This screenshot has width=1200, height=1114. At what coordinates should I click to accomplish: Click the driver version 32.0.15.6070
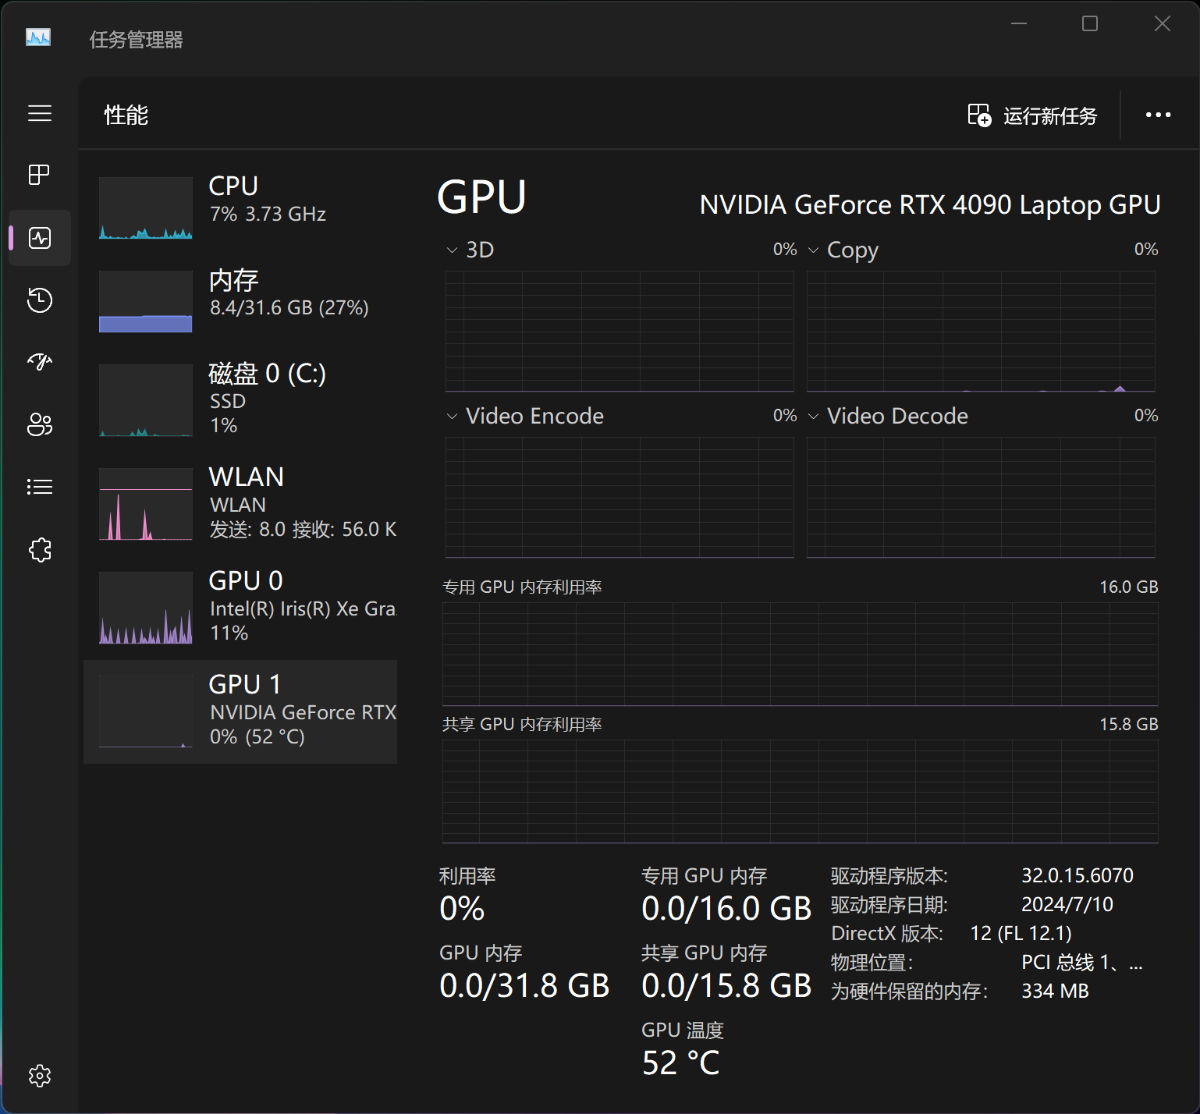point(1077,876)
